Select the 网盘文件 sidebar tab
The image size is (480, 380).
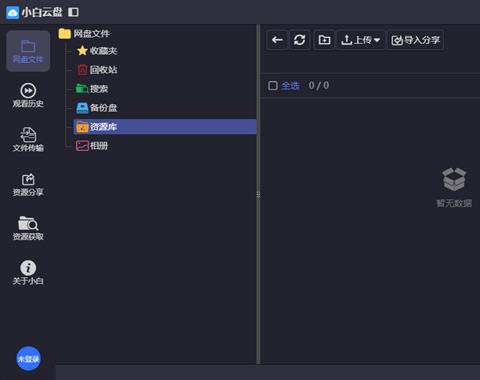[x=28, y=51]
